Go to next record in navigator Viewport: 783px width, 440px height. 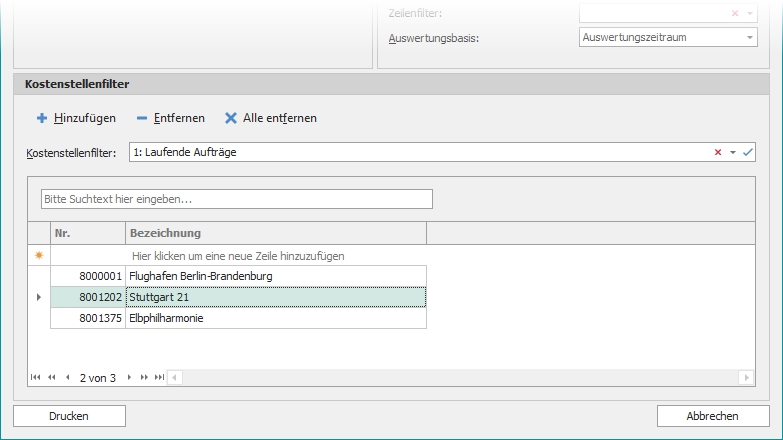(129, 377)
